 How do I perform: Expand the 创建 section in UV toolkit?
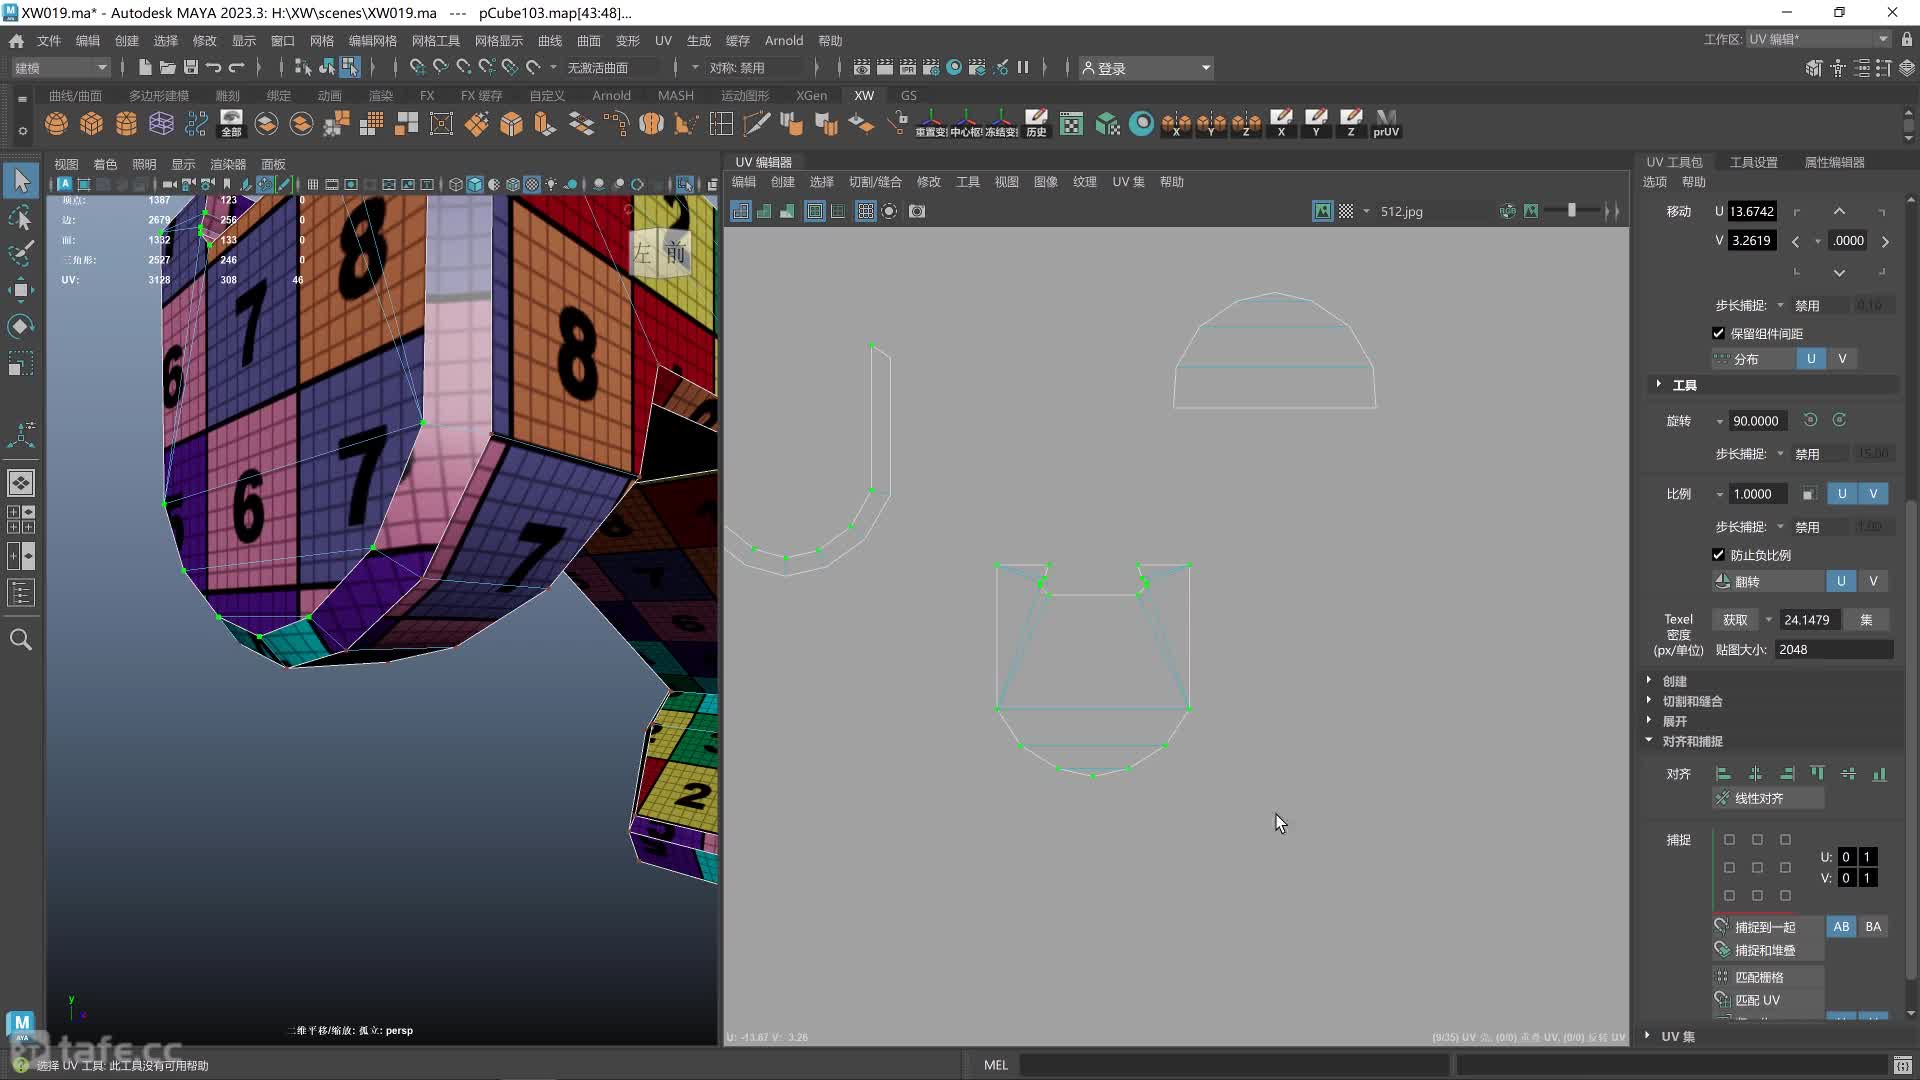[x=1674, y=681]
